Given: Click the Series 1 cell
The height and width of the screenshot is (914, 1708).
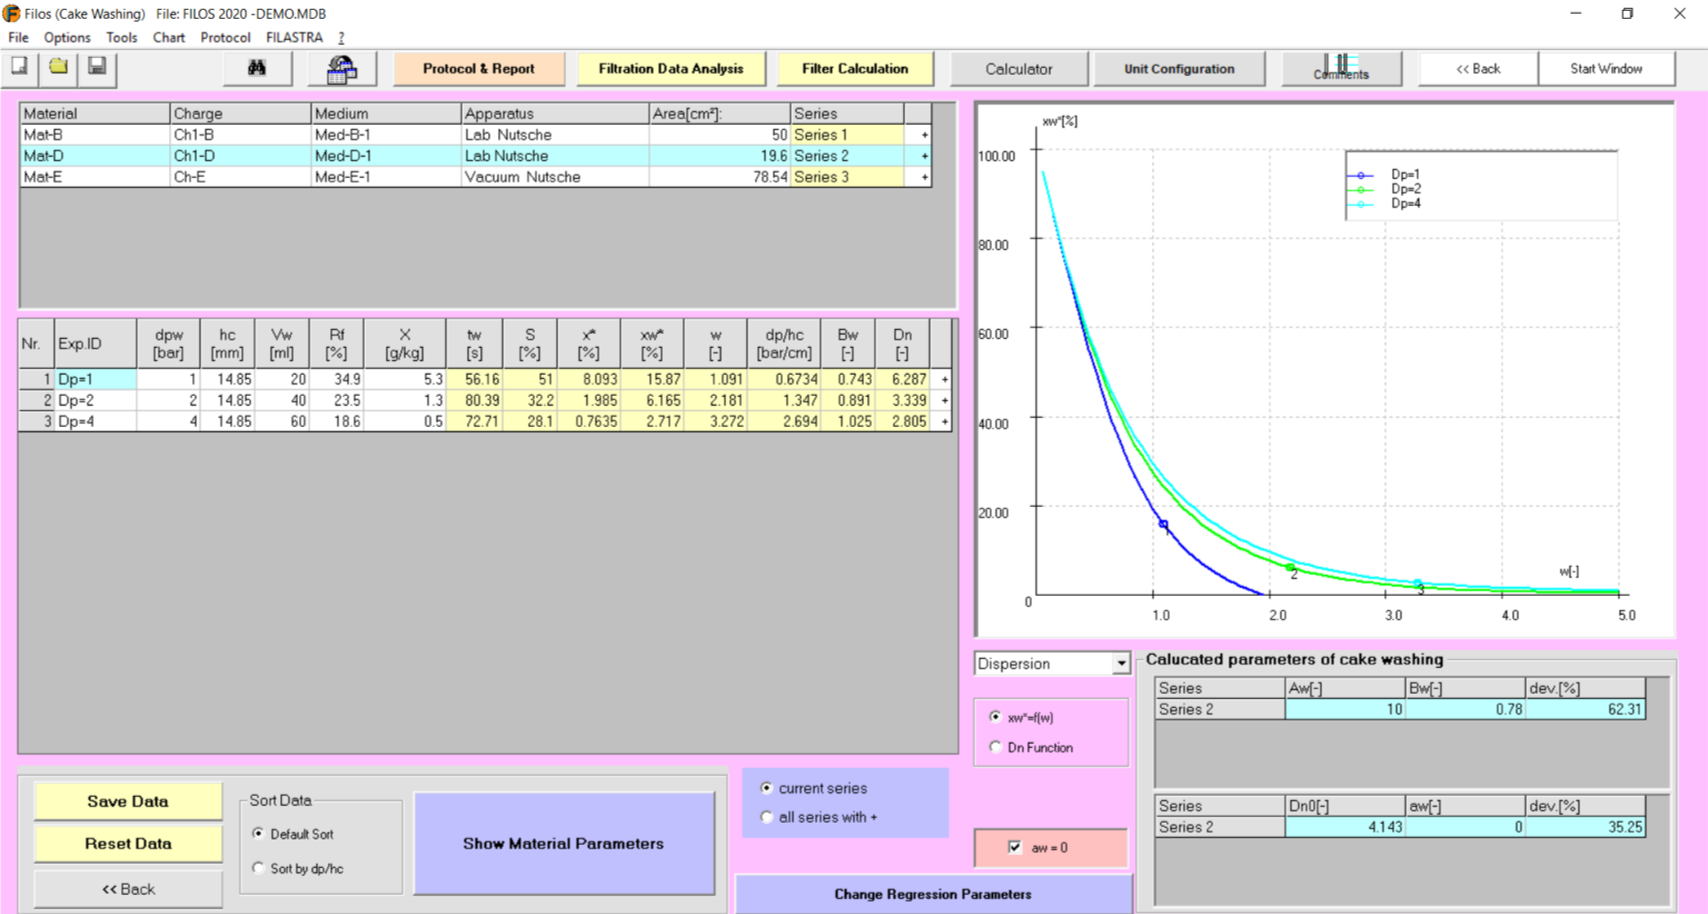Looking at the screenshot, I should point(847,135).
